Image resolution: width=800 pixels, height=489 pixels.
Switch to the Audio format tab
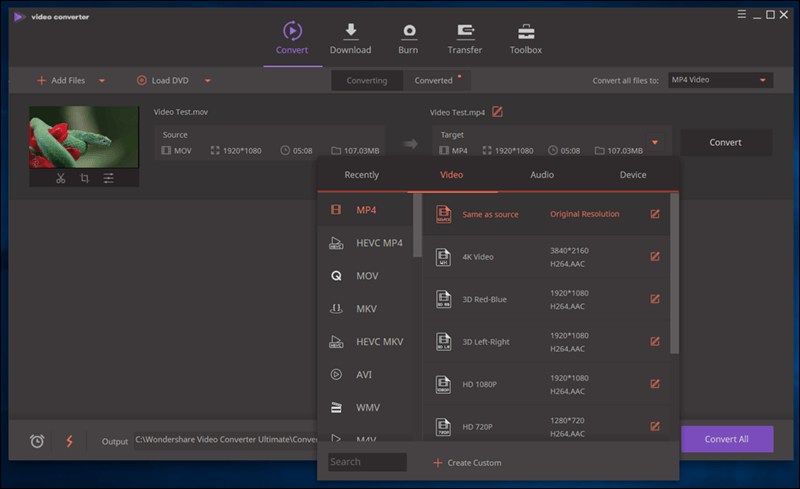pos(542,175)
